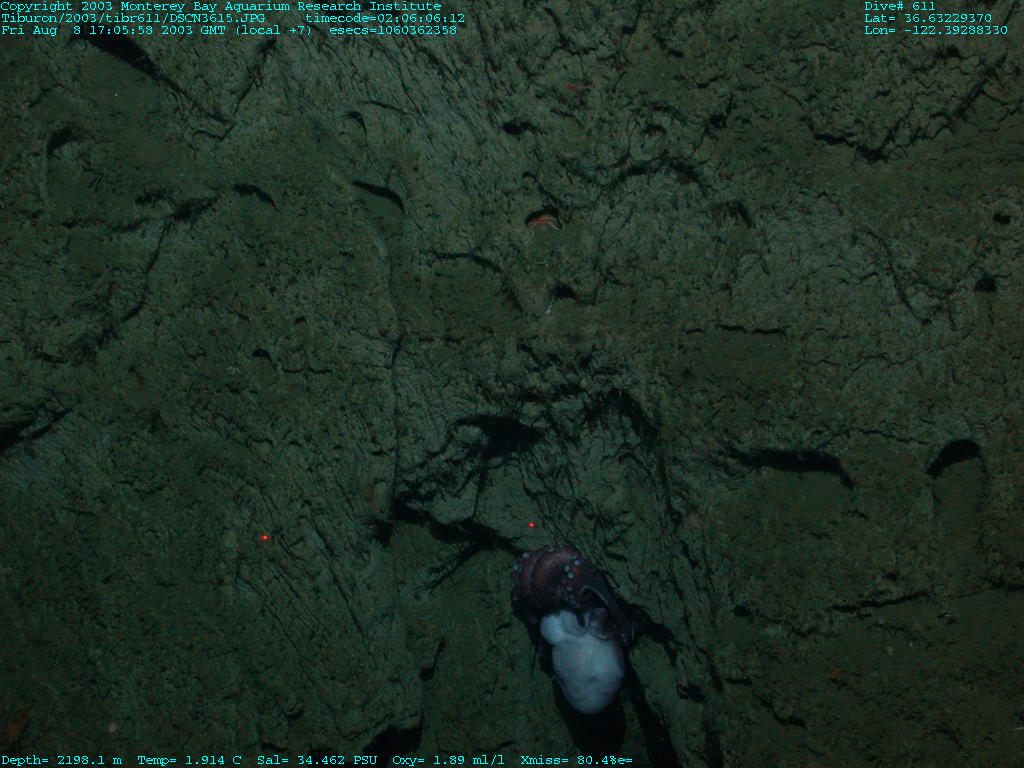This screenshot has height=768, width=1024.
Task: Select the file path 'Tiburon/2003/tibr611/DSCN3615.JPG'
Action: (x=133, y=18)
